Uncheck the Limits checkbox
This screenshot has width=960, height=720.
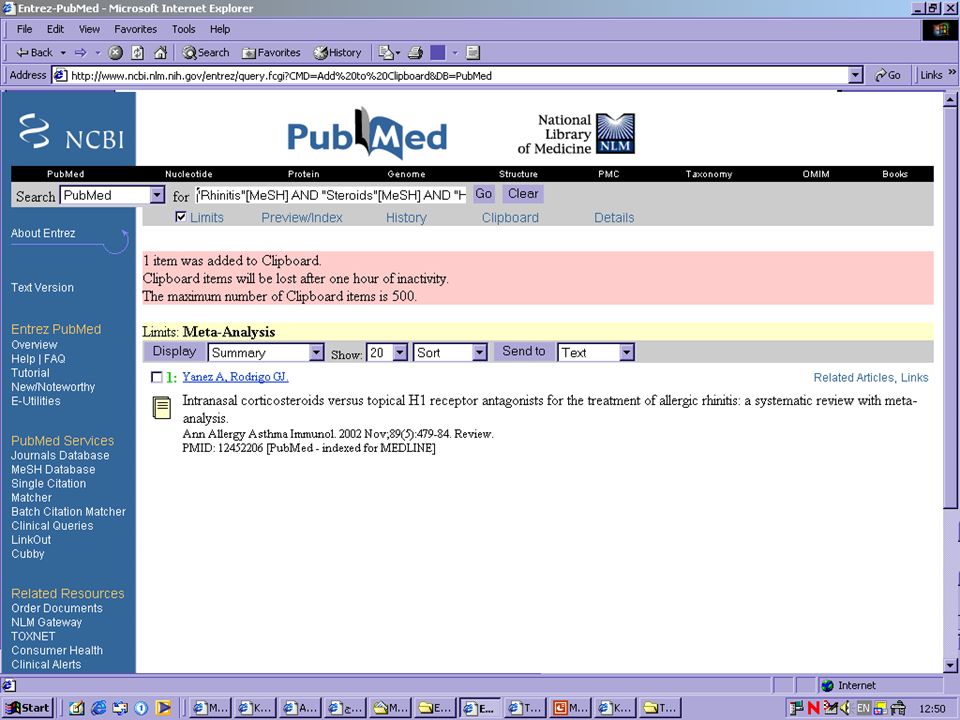(x=181, y=217)
